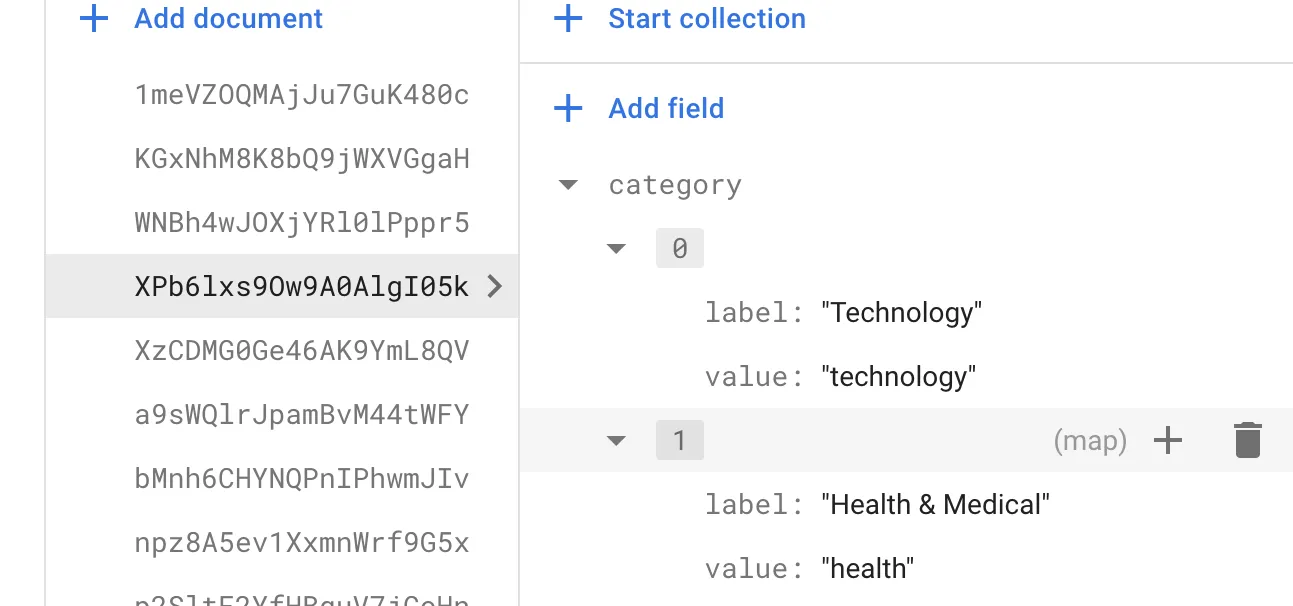This screenshot has height=606, width=1293.
Task: Delete map item 1 with the trash icon
Action: point(1247,440)
